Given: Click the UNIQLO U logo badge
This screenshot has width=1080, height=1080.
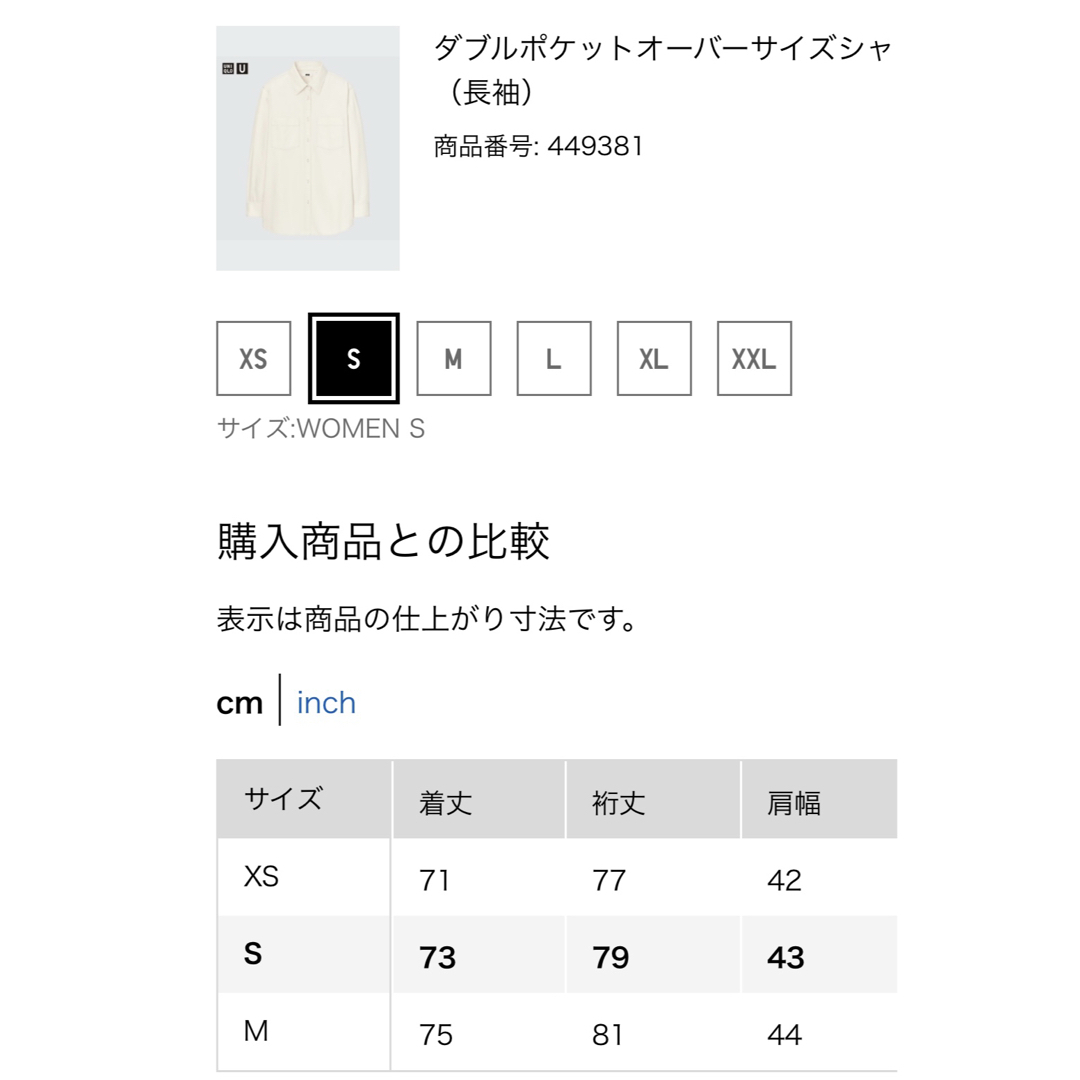Looking at the screenshot, I should pyautogui.click(x=235, y=68).
